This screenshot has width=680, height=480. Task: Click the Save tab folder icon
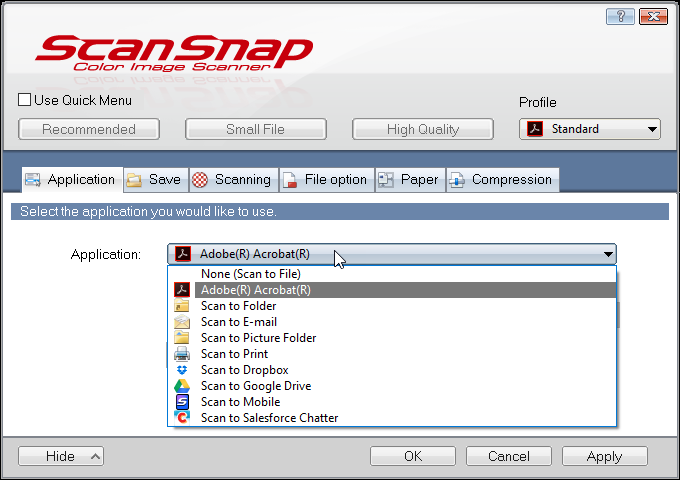click(134, 180)
